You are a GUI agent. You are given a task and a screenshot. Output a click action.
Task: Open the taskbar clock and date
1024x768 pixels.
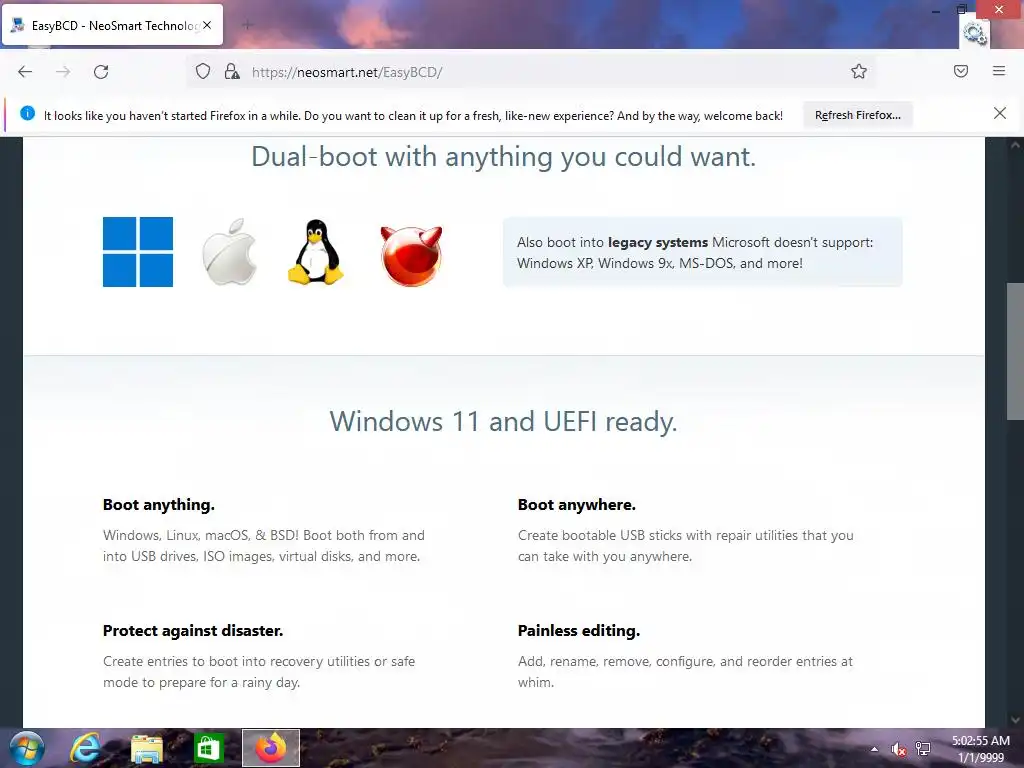[980, 749]
